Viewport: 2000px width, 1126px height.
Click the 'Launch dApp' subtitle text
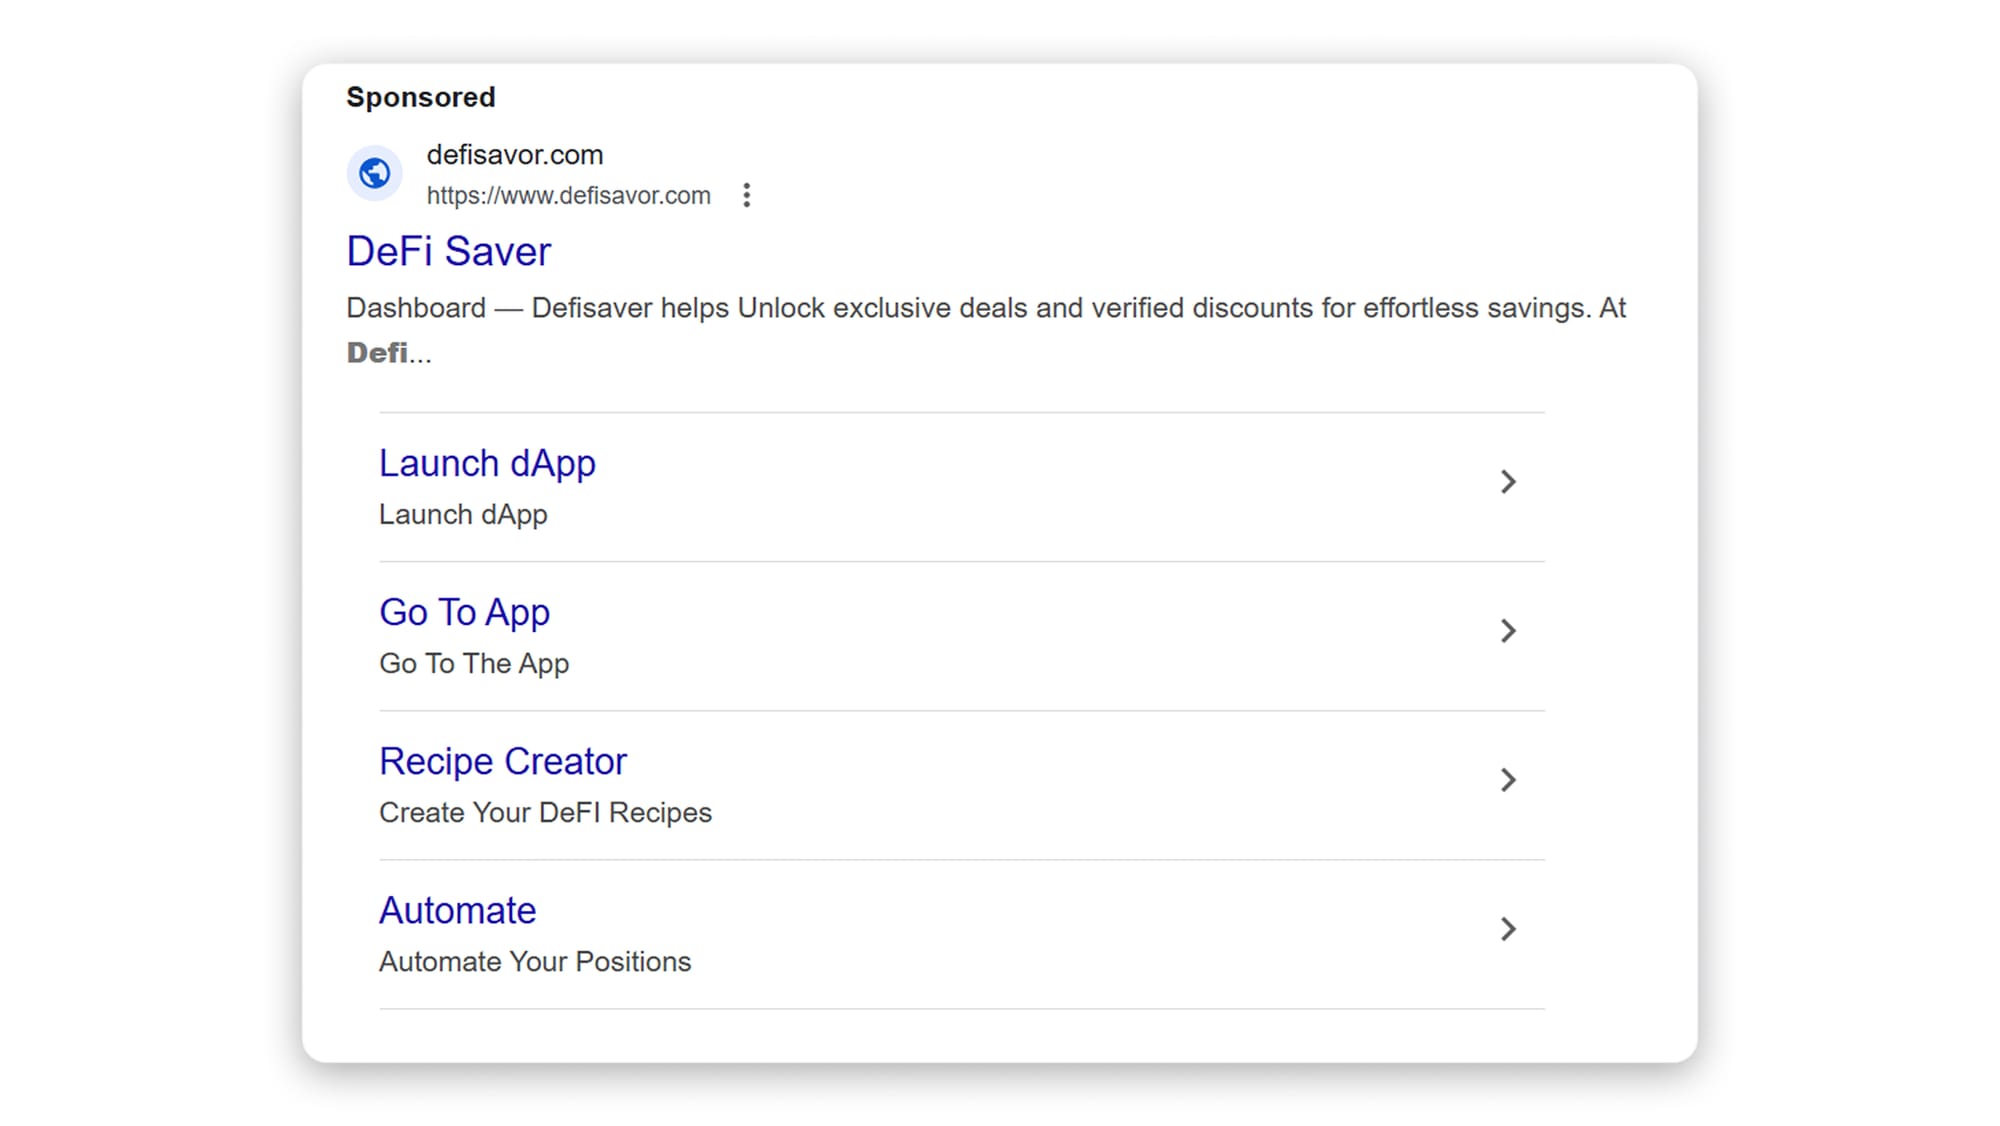(x=463, y=514)
